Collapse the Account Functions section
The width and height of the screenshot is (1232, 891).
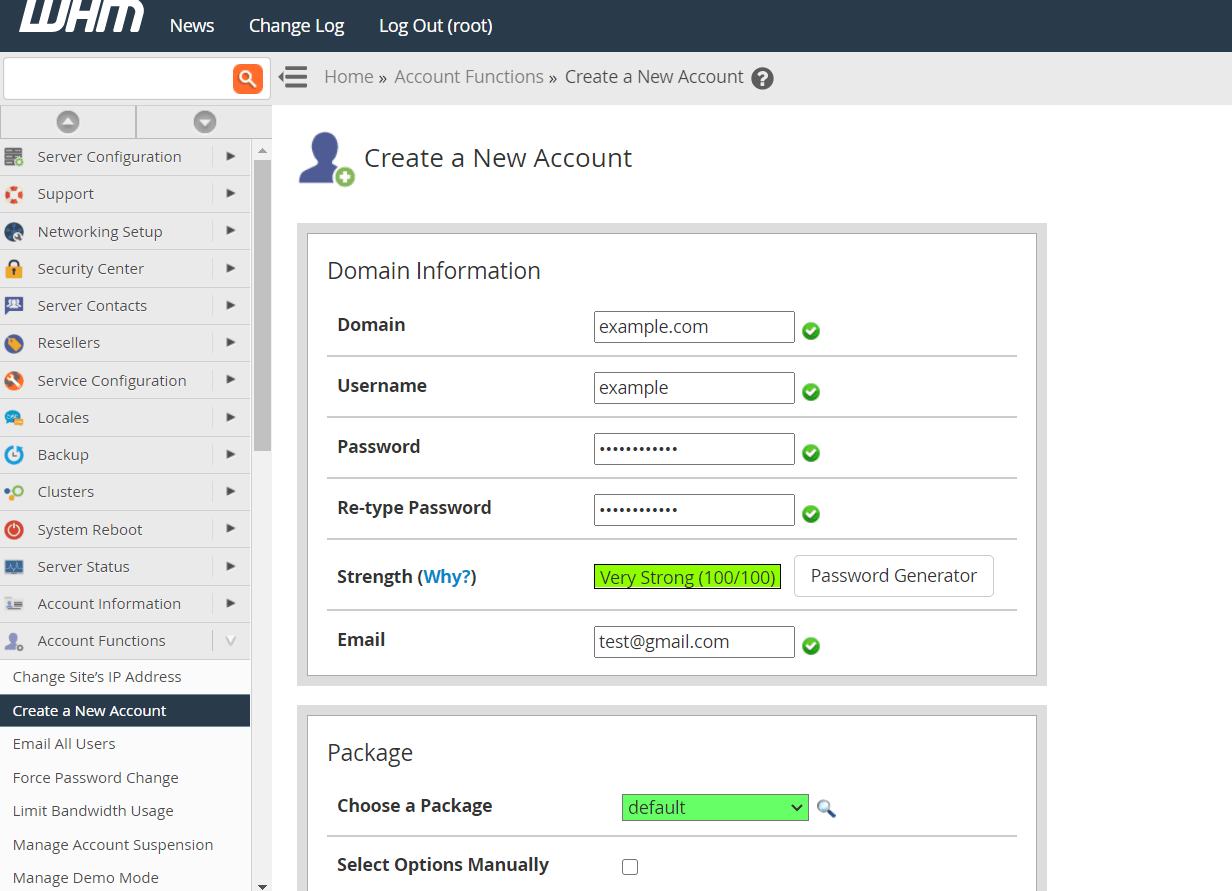231,640
